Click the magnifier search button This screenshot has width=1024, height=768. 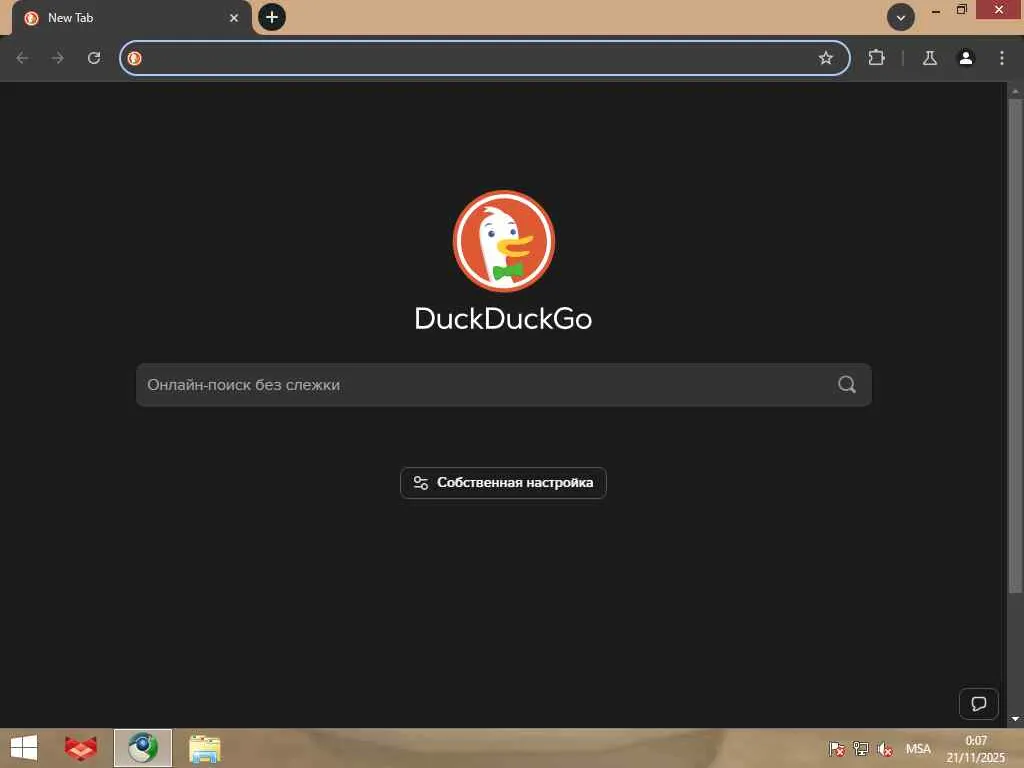pos(846,385)
